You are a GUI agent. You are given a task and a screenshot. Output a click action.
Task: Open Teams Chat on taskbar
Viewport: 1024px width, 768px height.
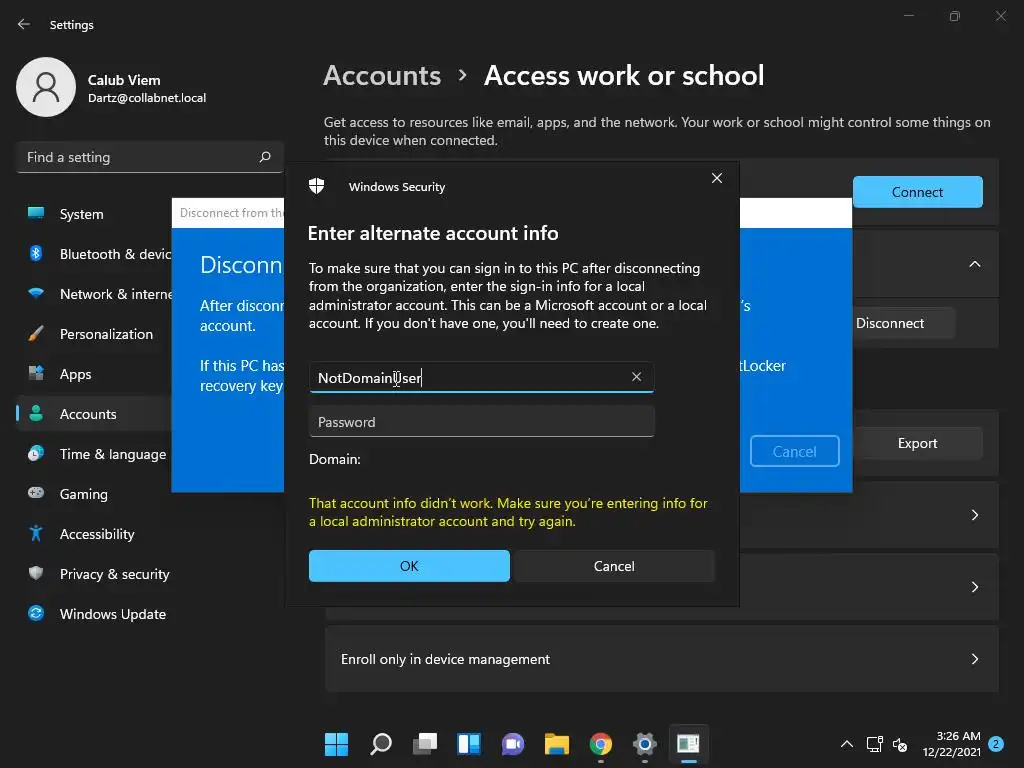pyautogui.click(x=513, y=744)
